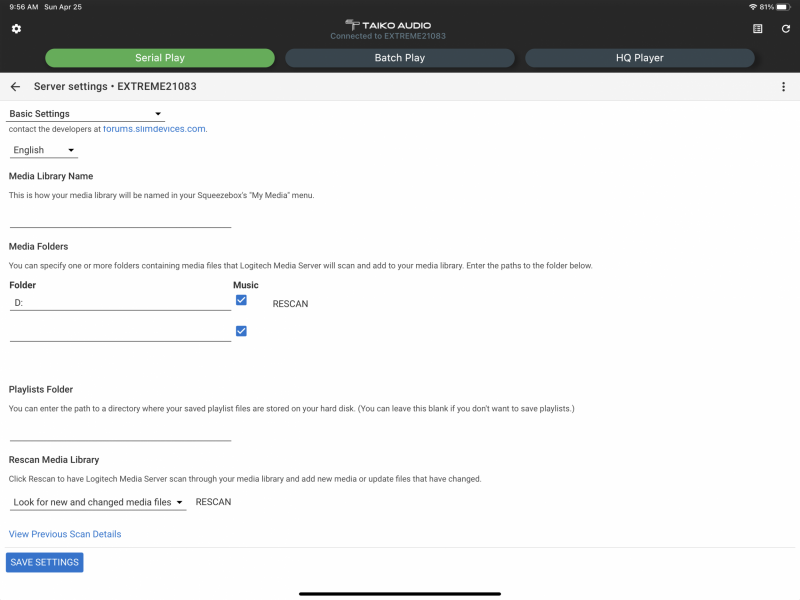Open the three-dot overflow menu
This screenshot has height=600, width=800.
pyautogui.click(x=784, y=87)
